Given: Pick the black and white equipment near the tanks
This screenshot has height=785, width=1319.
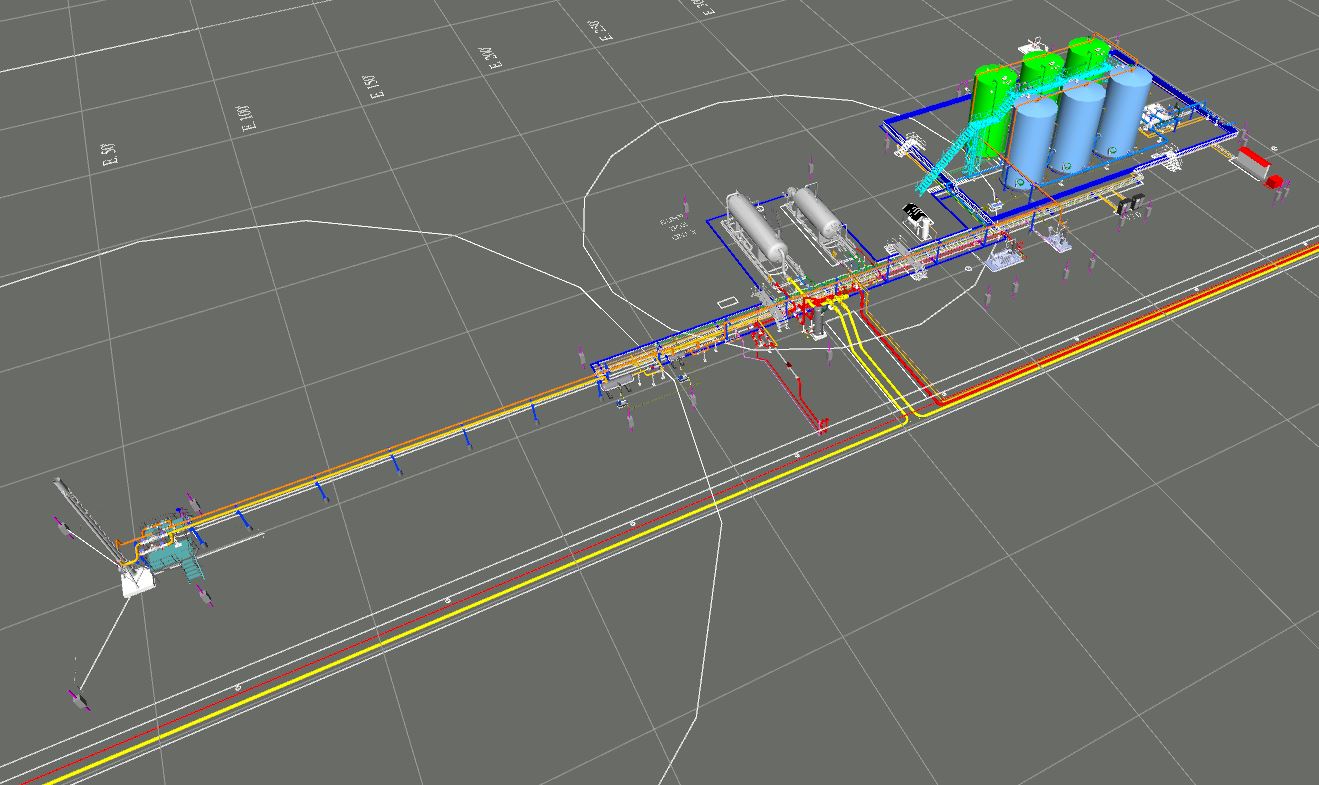Looking at the screenshot, I should click(x=915, y=213).
